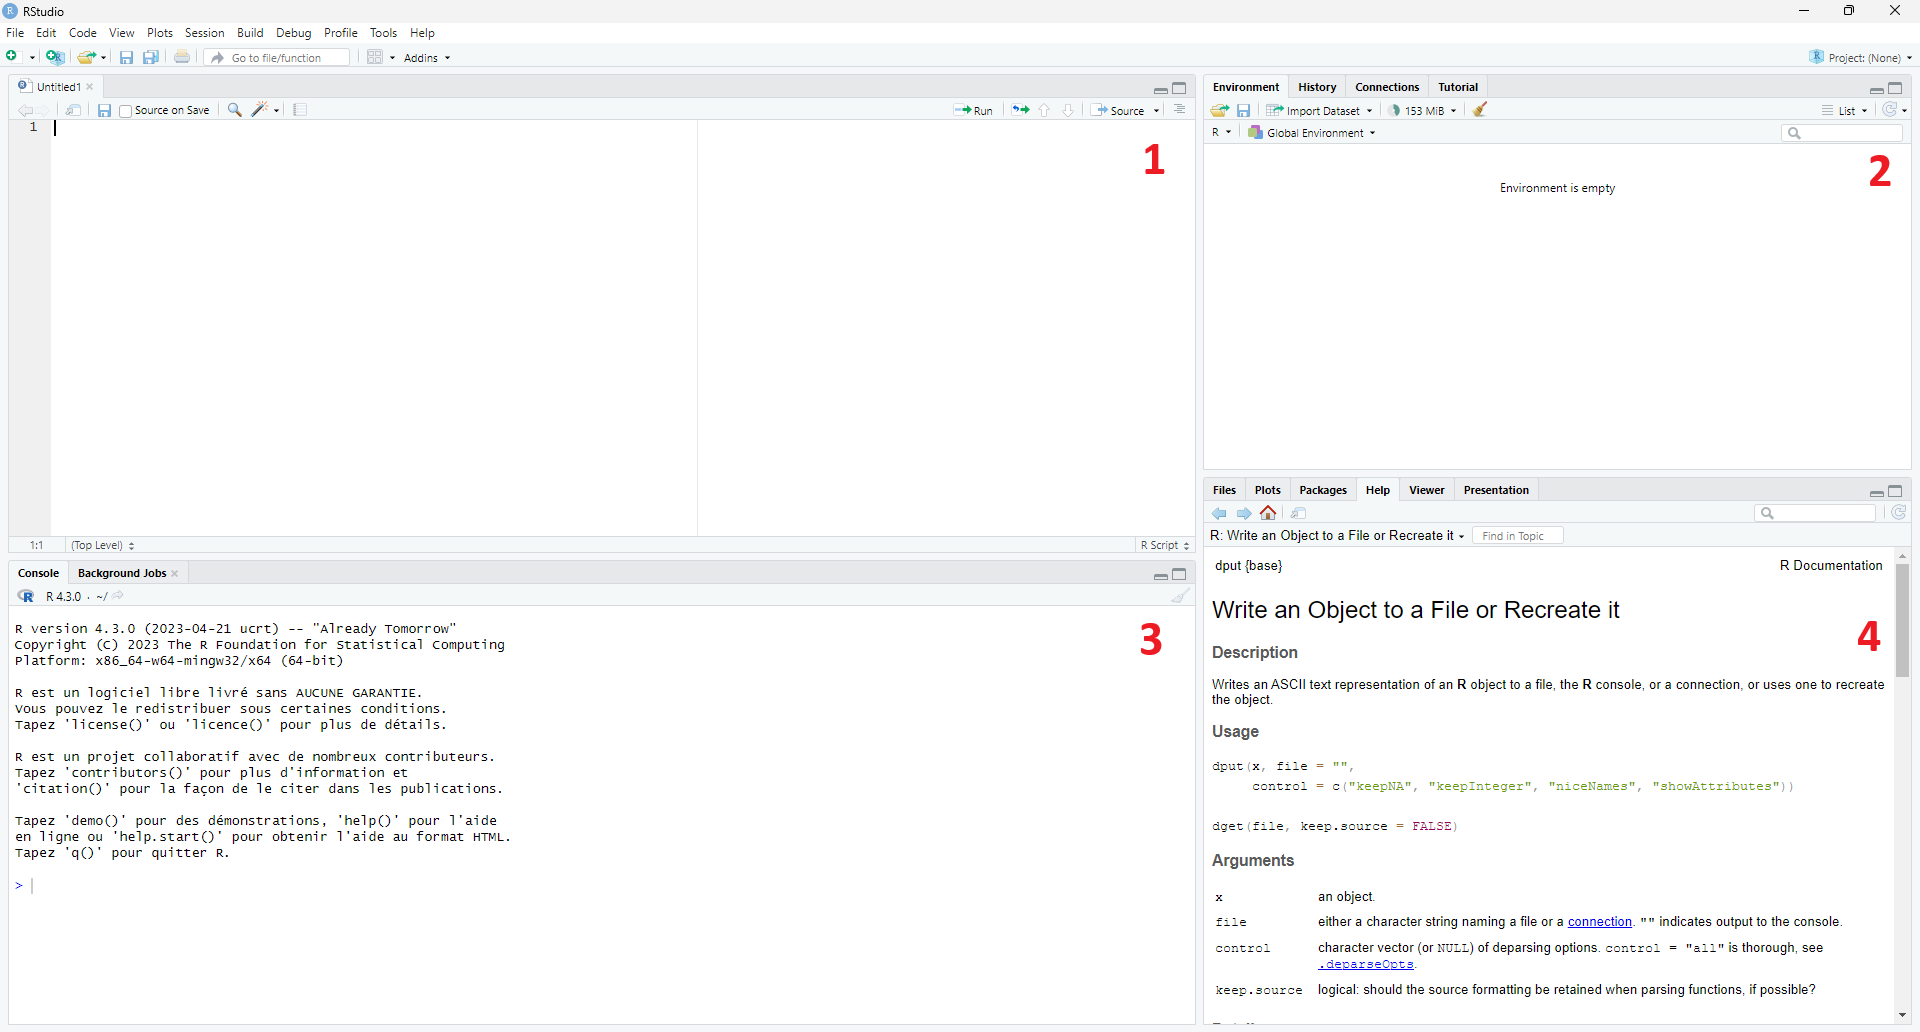Click the Run button in the editor
This screenshot has height=1032, width=1920.
pos(974,111)
